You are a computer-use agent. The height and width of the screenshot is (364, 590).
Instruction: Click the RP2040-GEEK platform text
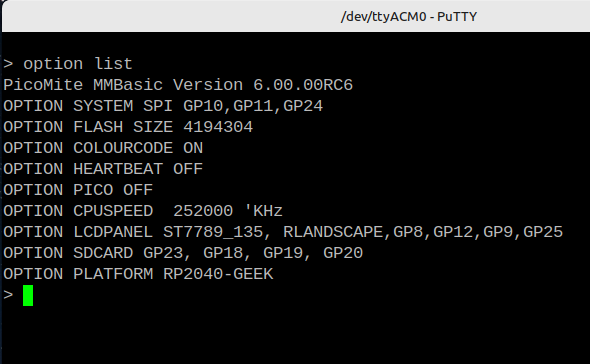tap(218, 274)
